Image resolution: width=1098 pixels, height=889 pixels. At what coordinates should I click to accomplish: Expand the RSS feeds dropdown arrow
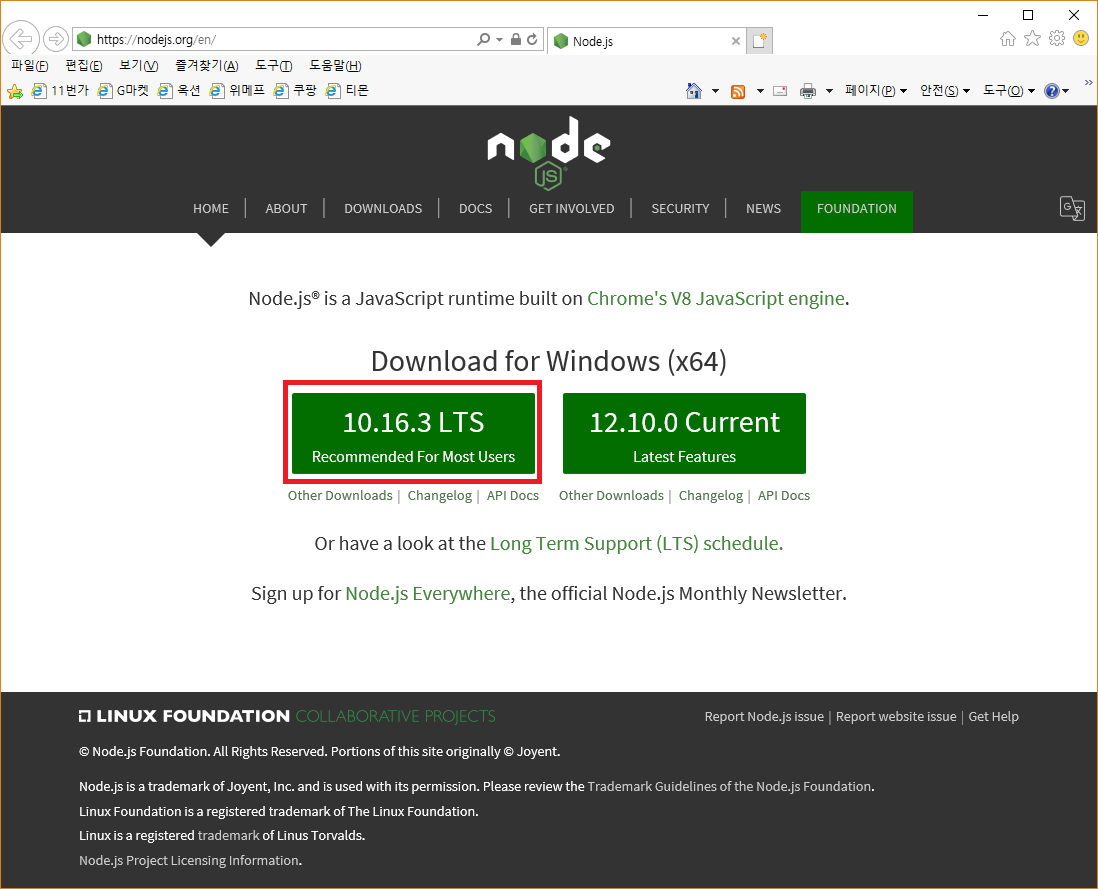tap(760, 91)
